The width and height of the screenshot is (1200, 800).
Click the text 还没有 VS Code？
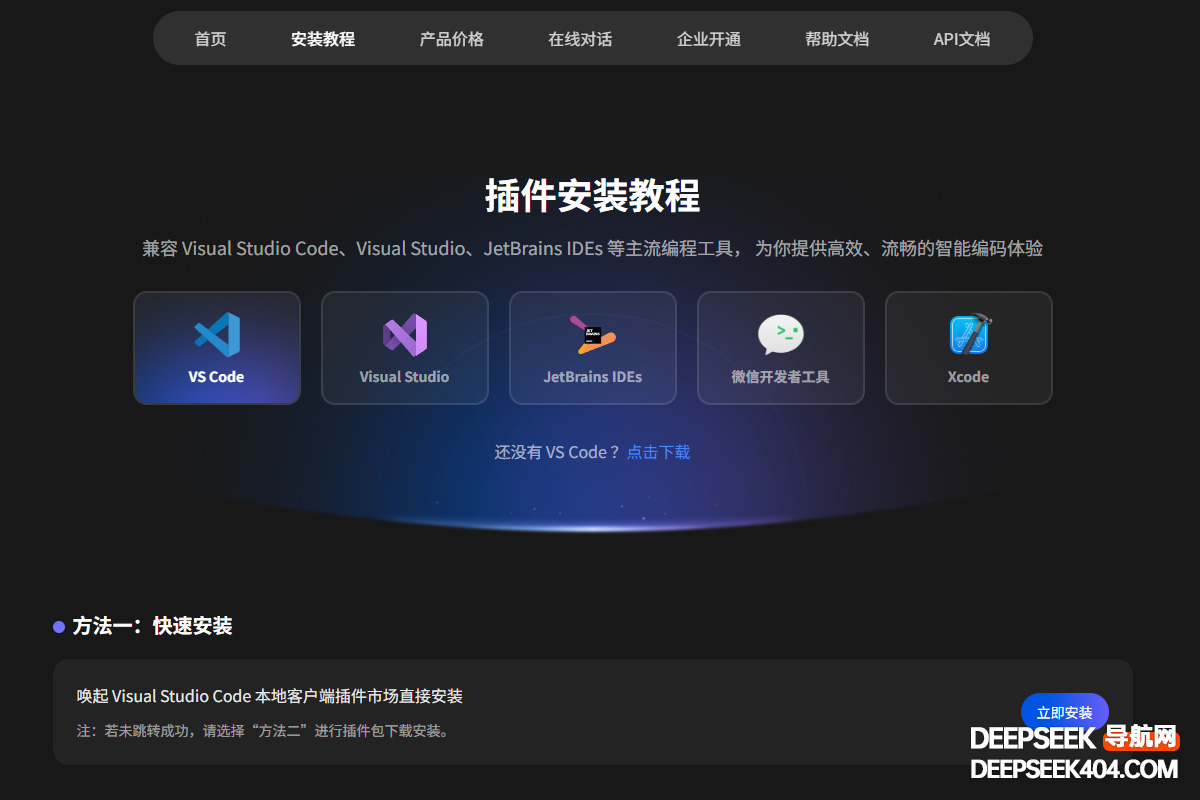(558, 452)
